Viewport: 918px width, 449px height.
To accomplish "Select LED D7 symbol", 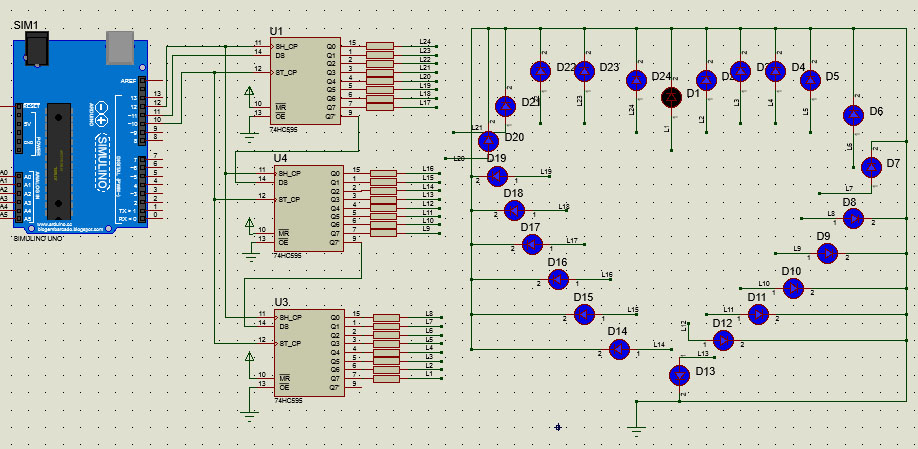I will click(871, 167).
